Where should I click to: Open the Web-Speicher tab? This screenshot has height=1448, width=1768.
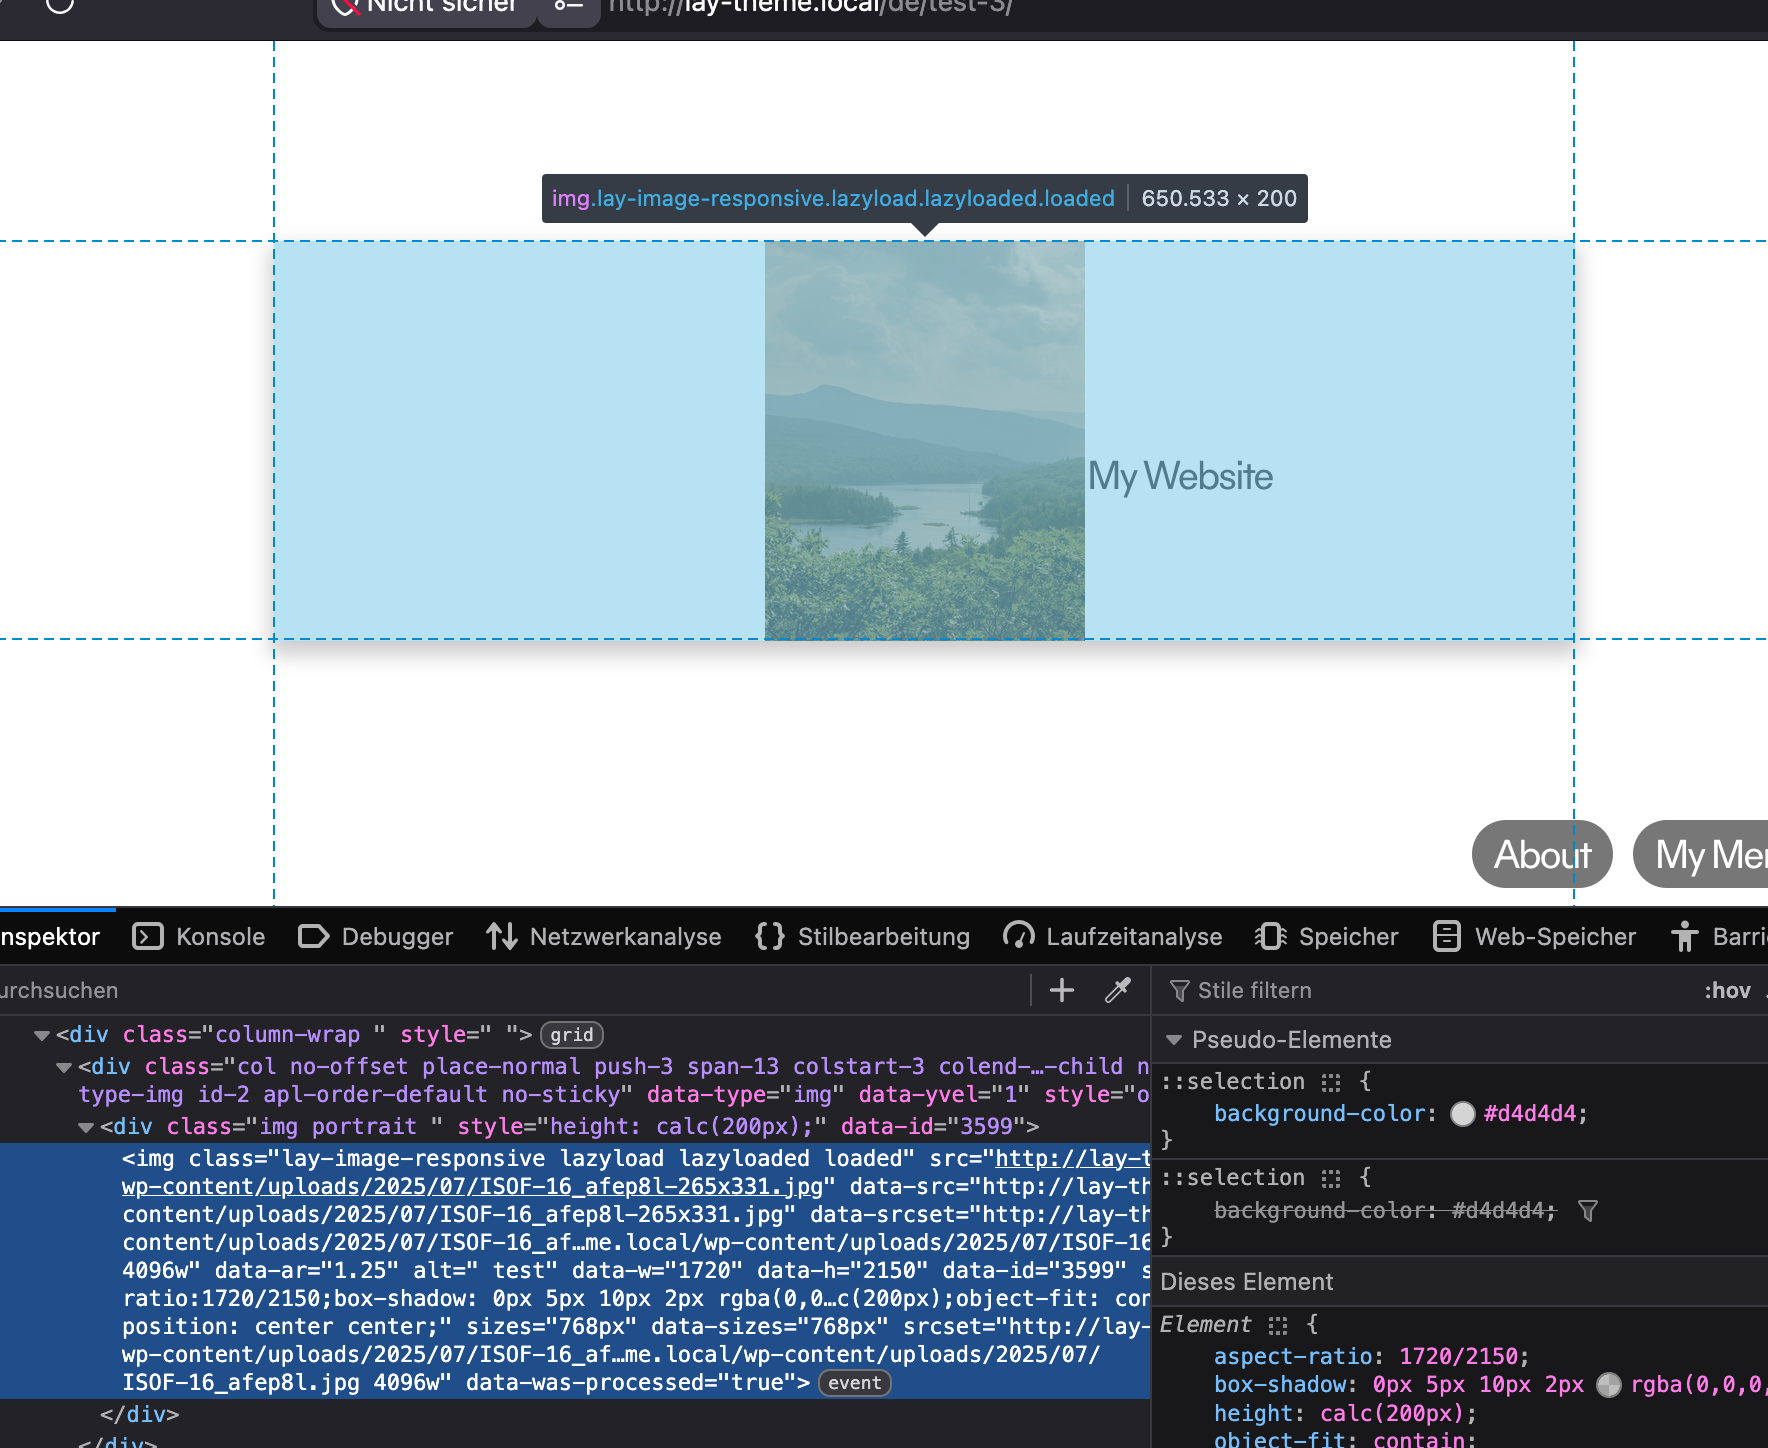pyautogui.click(x=1534, y=937)
